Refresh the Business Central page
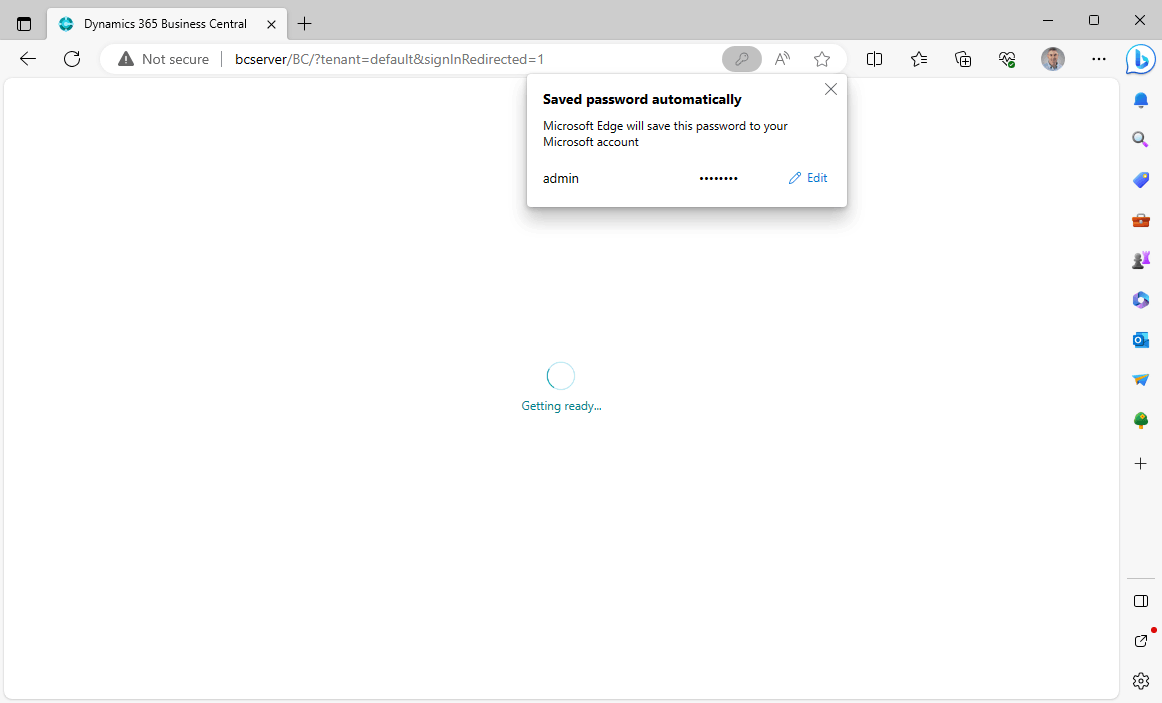1162x703 pixels. (x=72, y=59)
